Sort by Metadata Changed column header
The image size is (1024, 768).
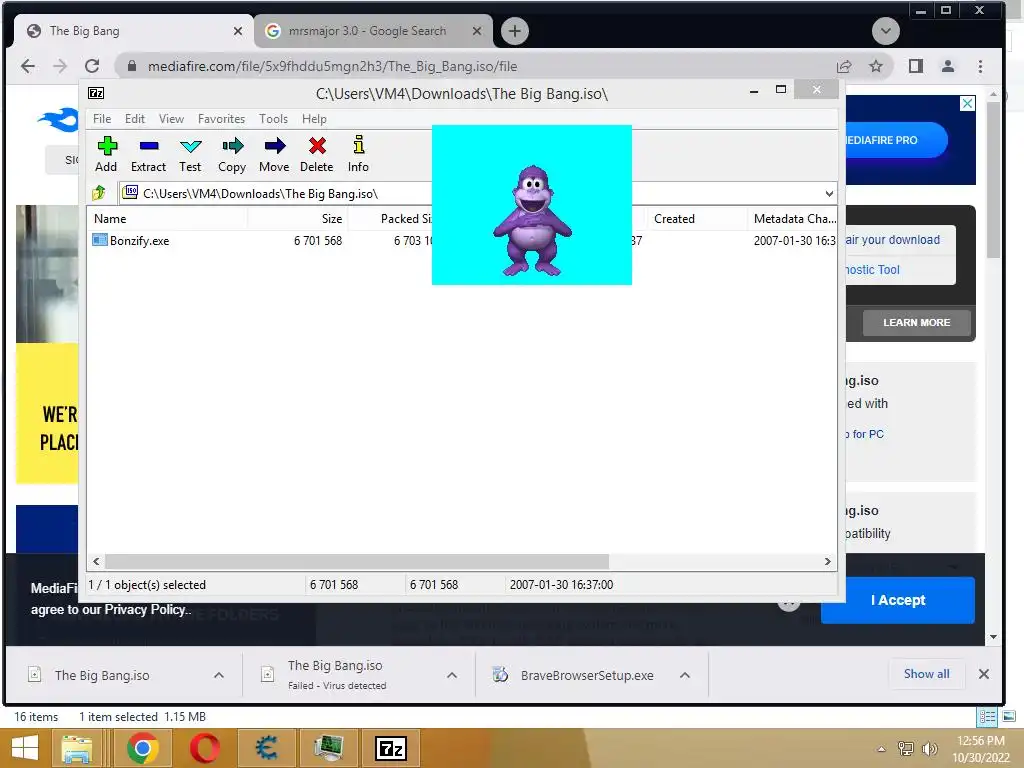[x=792, y=219]
